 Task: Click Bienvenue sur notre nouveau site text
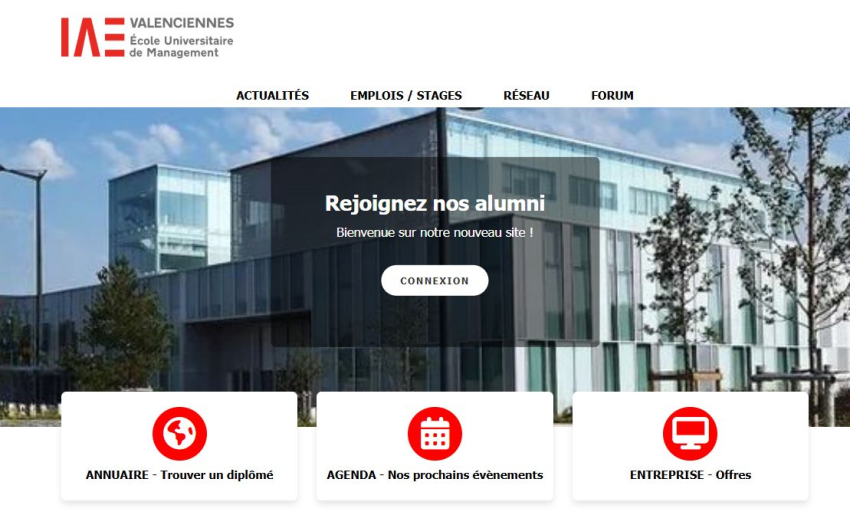[x=435, y=233]
